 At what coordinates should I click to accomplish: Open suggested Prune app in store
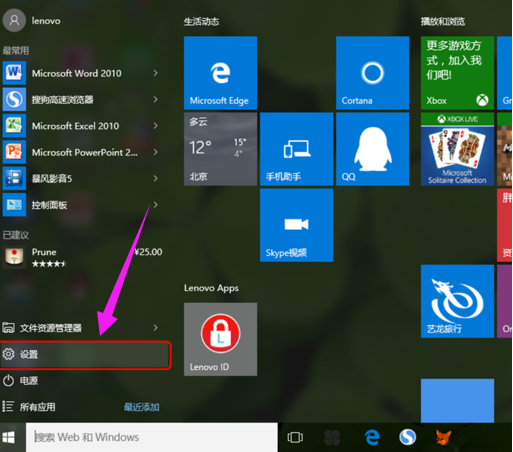click(x=82, y=257)
